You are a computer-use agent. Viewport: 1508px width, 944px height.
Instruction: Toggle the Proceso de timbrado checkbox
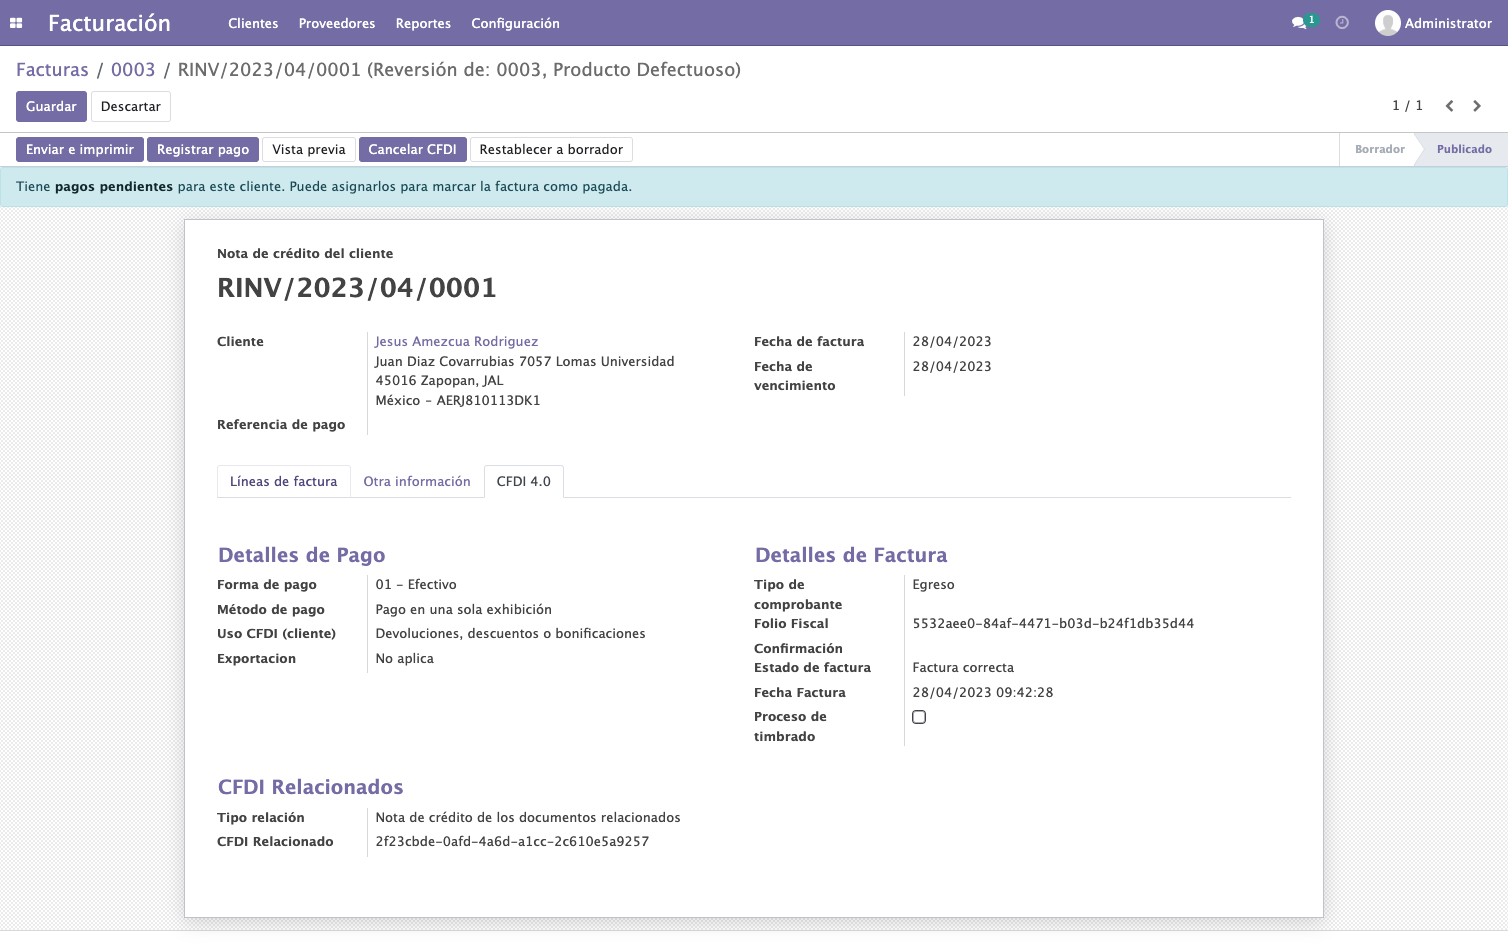919,717
